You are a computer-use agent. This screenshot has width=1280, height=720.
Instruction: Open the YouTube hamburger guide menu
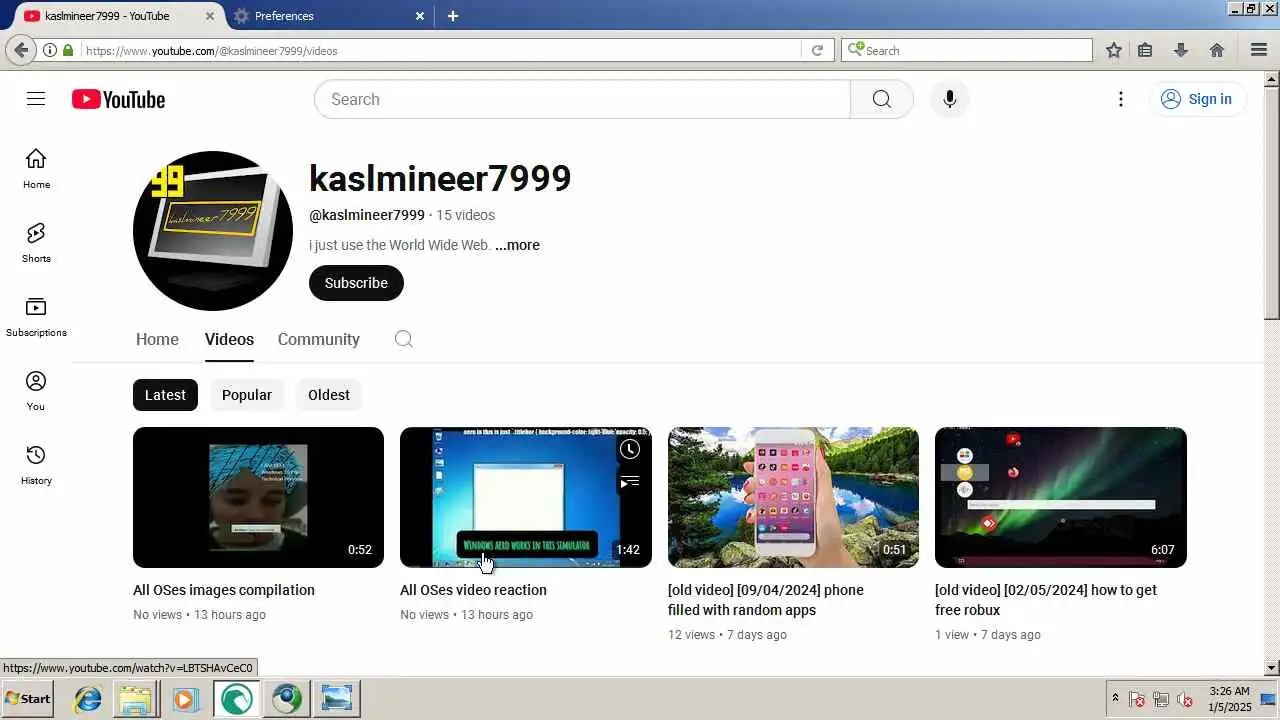click(36, 99)
